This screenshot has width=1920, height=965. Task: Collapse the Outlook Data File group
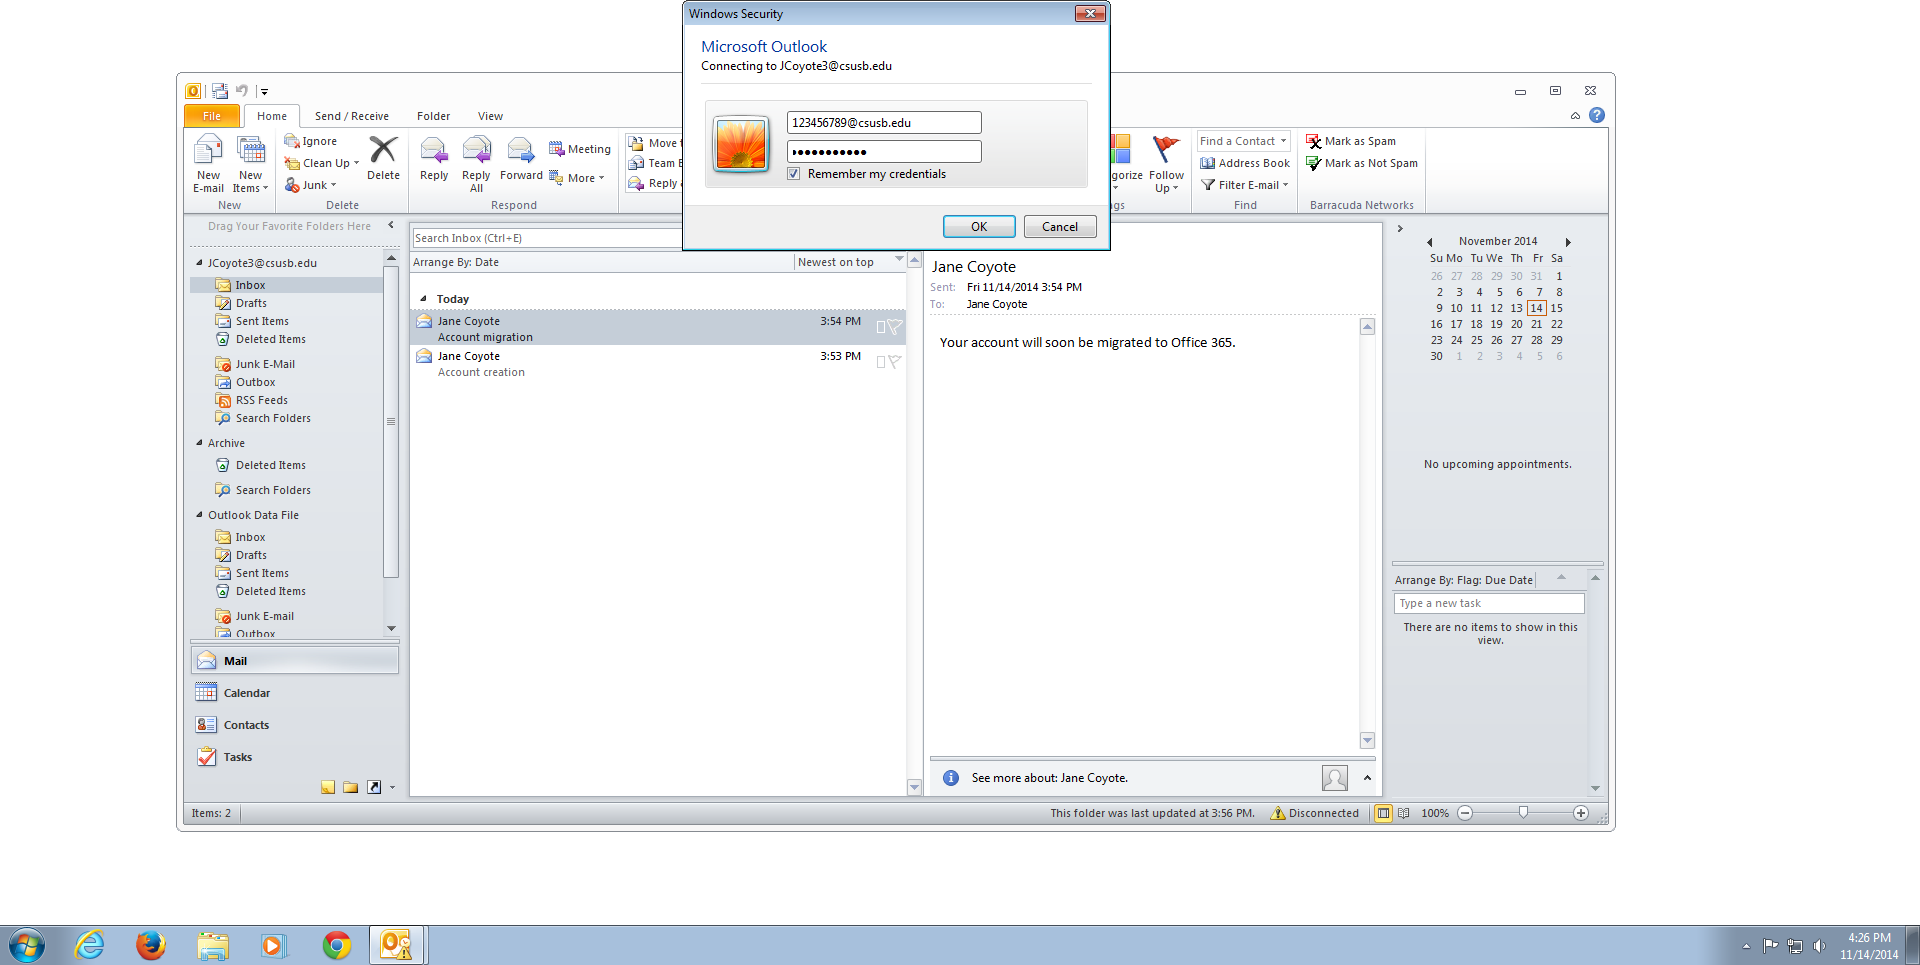(199, 515)
